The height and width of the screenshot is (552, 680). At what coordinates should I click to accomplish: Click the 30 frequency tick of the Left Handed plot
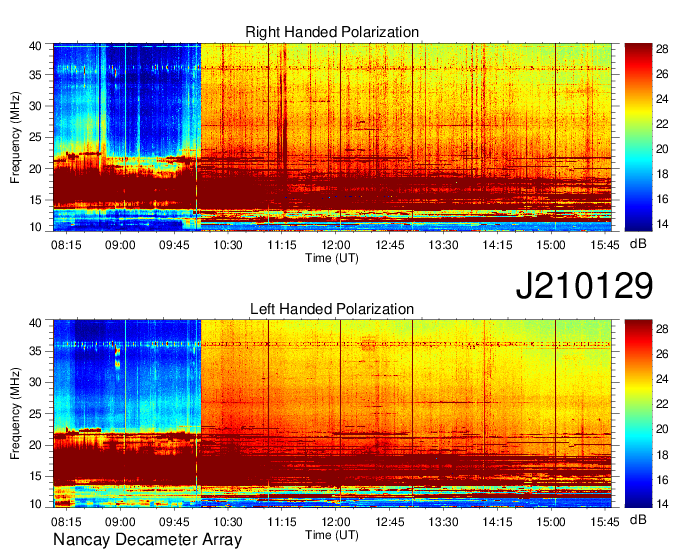coord(36,382)
